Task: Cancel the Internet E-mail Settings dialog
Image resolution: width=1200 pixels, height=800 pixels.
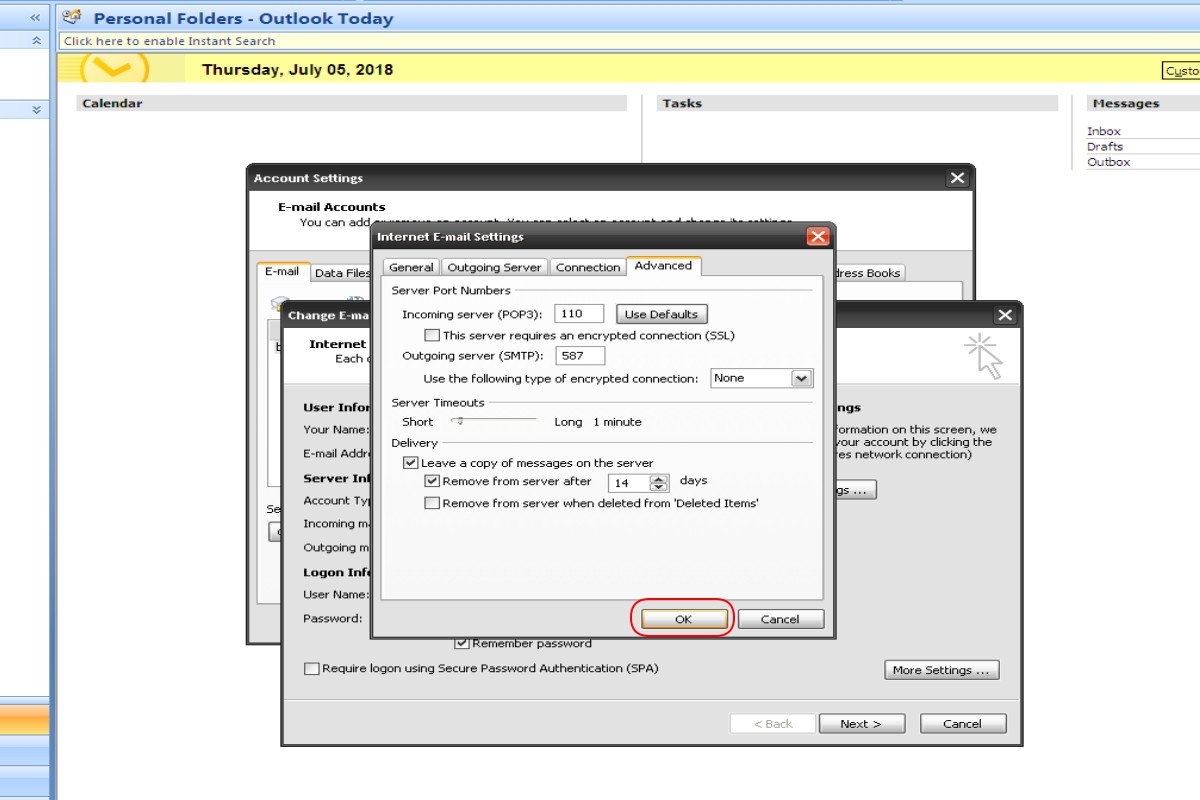Action: click(780, 619)
